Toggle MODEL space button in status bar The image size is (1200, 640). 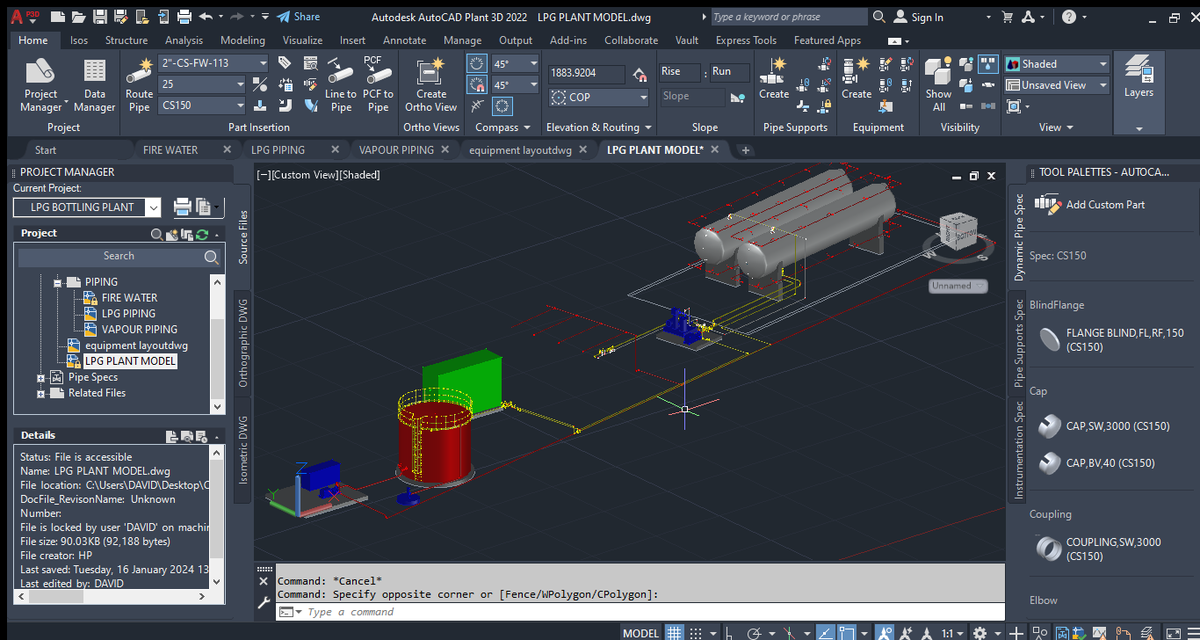pos(641,633)
